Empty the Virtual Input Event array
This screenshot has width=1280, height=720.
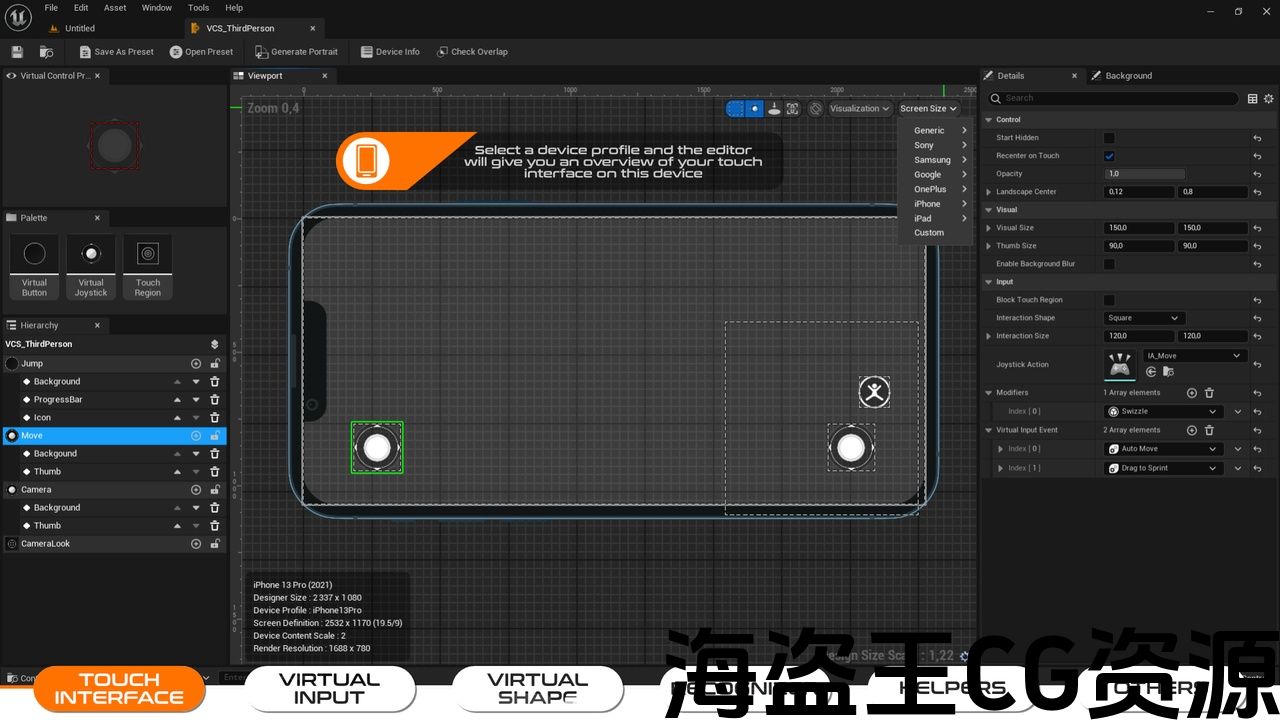pyautogui.click(x=1209, y=430)
